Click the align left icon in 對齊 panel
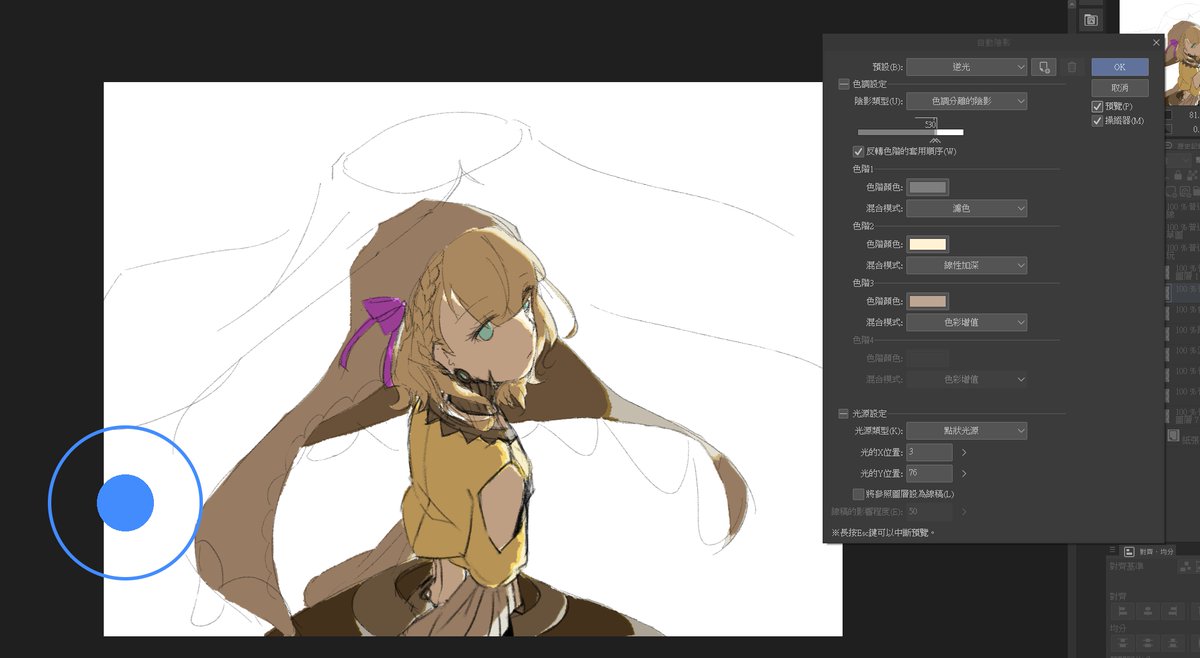The height and width of the screenshot is (658, 1200). pos(1122,610)
